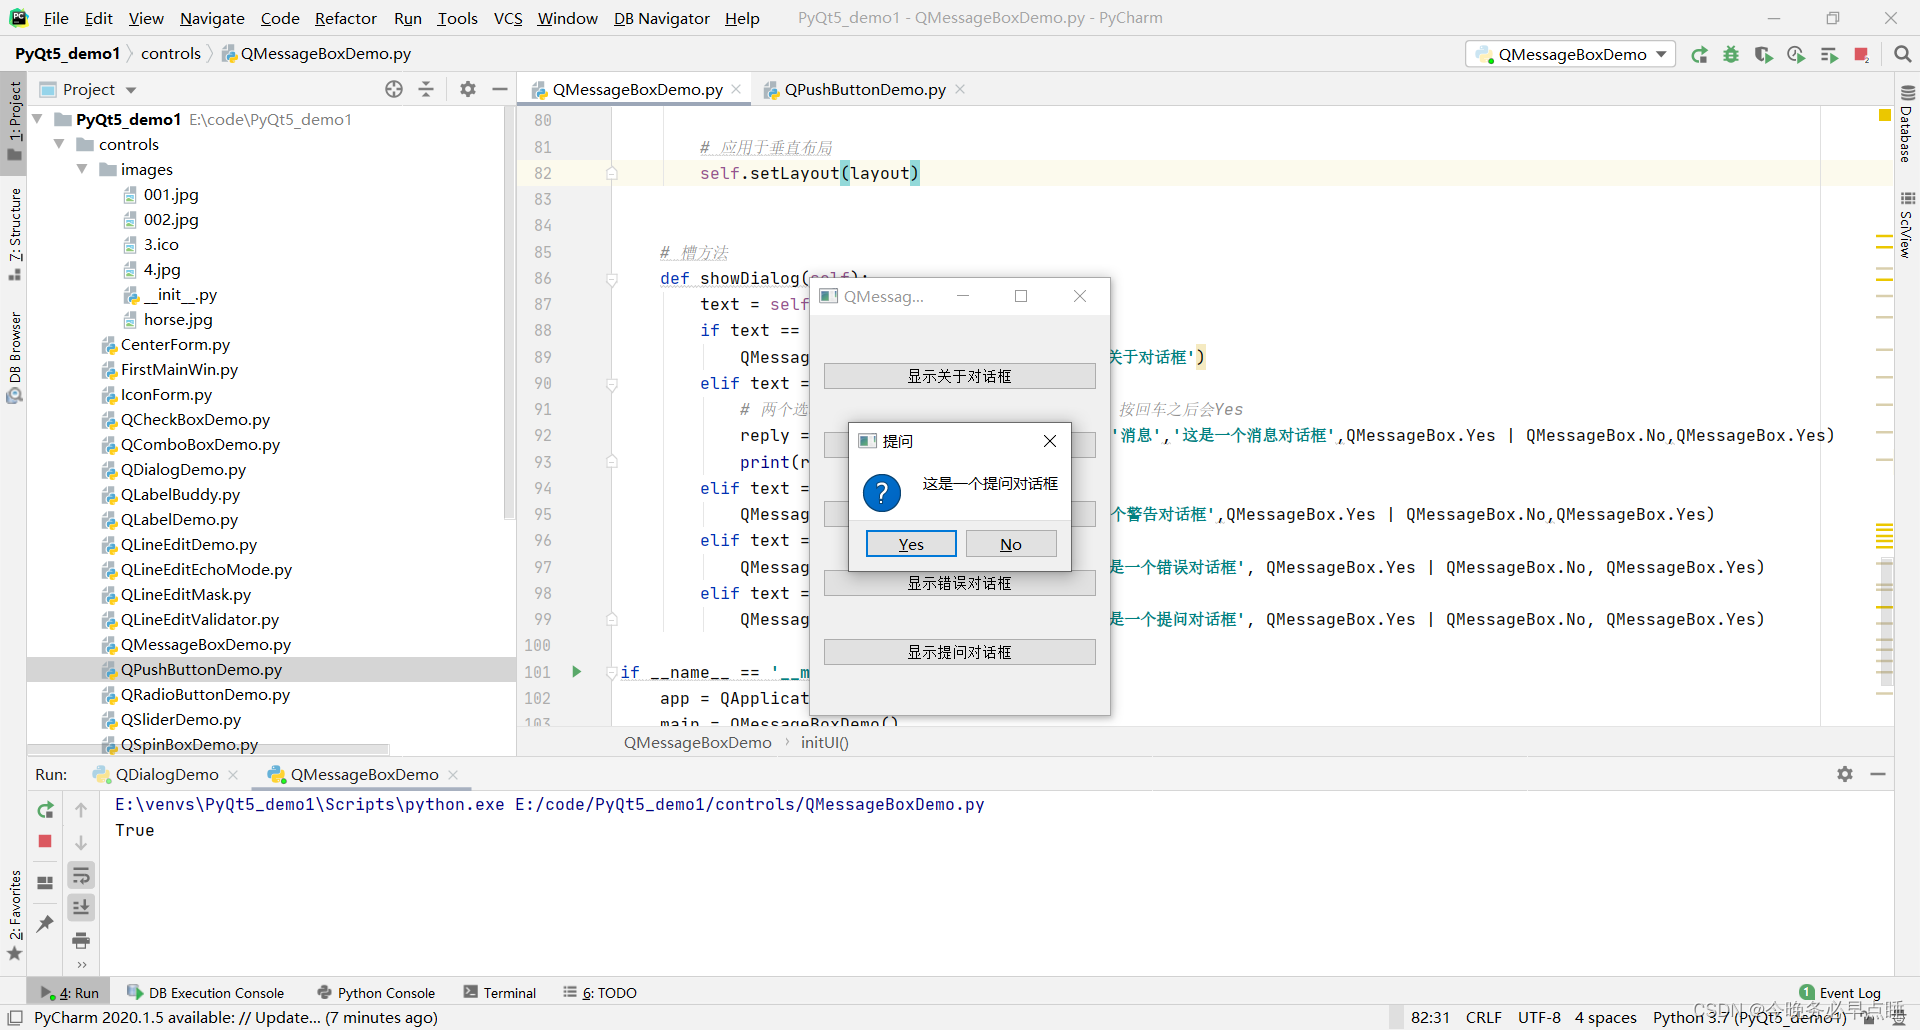Click the locate/scroll-from-source target icon
Screen dimensions: 1920x1030
[394, 89]
